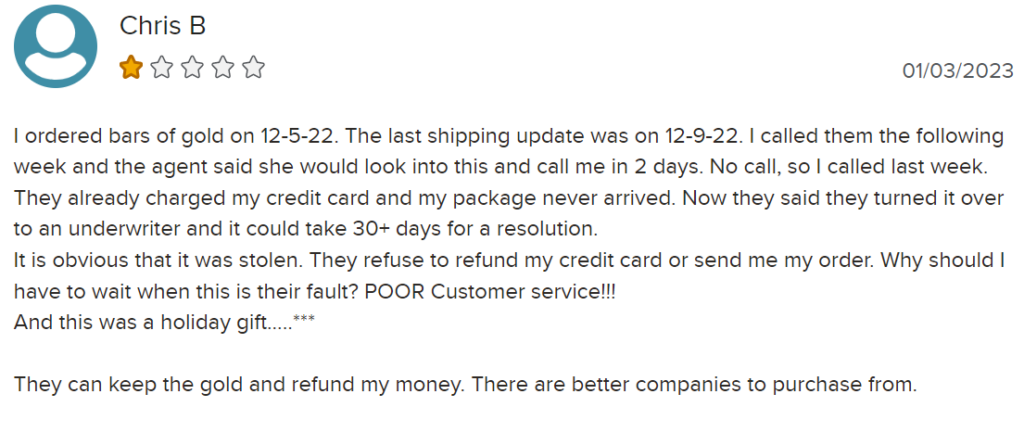Click the sentence 'It is obvious that it was stolen'
The height and width of the screenshot is (432, 1024).
coord(158,261)
